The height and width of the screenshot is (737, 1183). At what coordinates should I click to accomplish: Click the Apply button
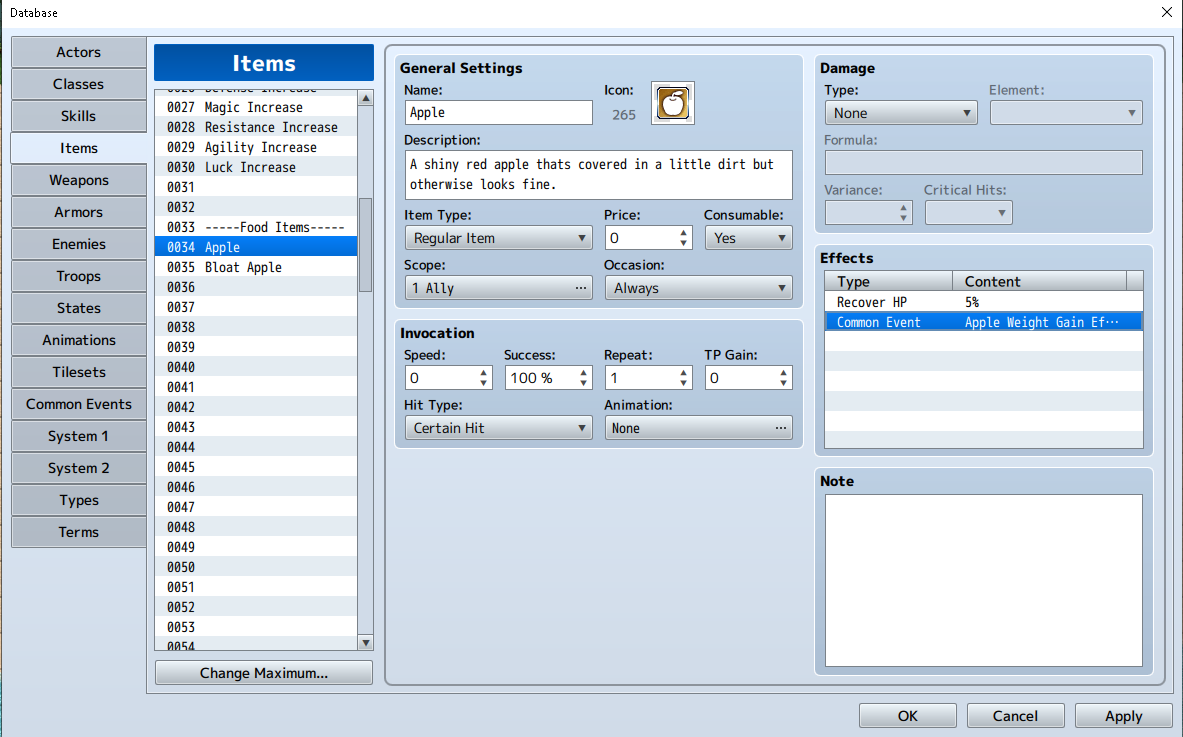(1123, 716)
